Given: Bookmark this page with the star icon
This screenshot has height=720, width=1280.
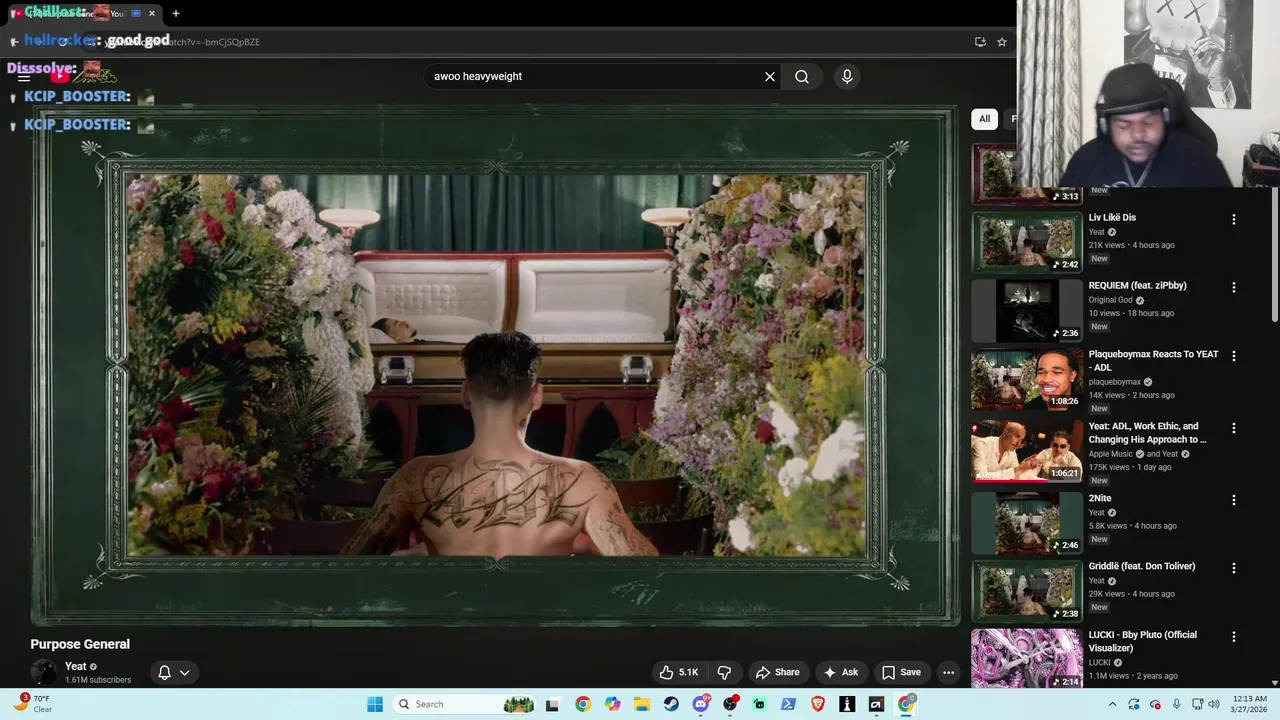Looking at the screenshot, I should click(x=1002, y=42).
